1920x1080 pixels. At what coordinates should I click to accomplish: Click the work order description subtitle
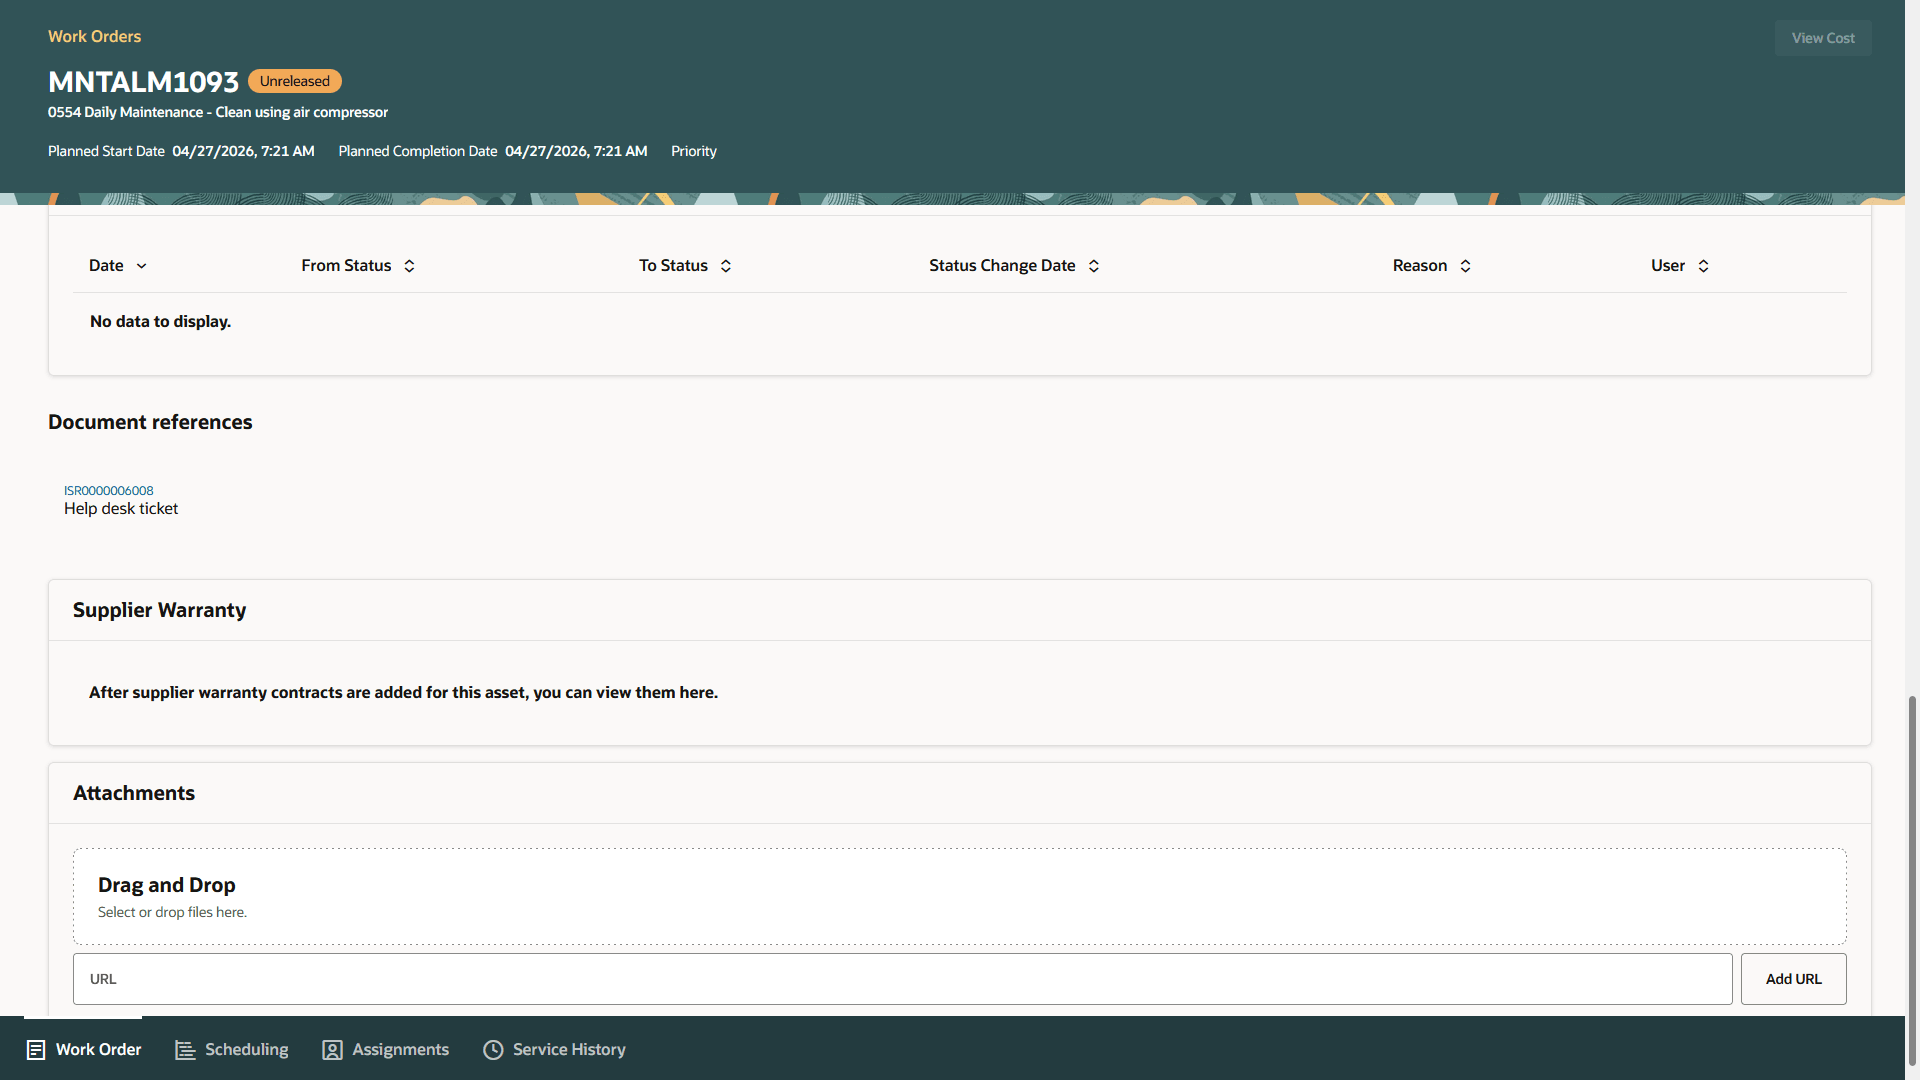point(218,112)
